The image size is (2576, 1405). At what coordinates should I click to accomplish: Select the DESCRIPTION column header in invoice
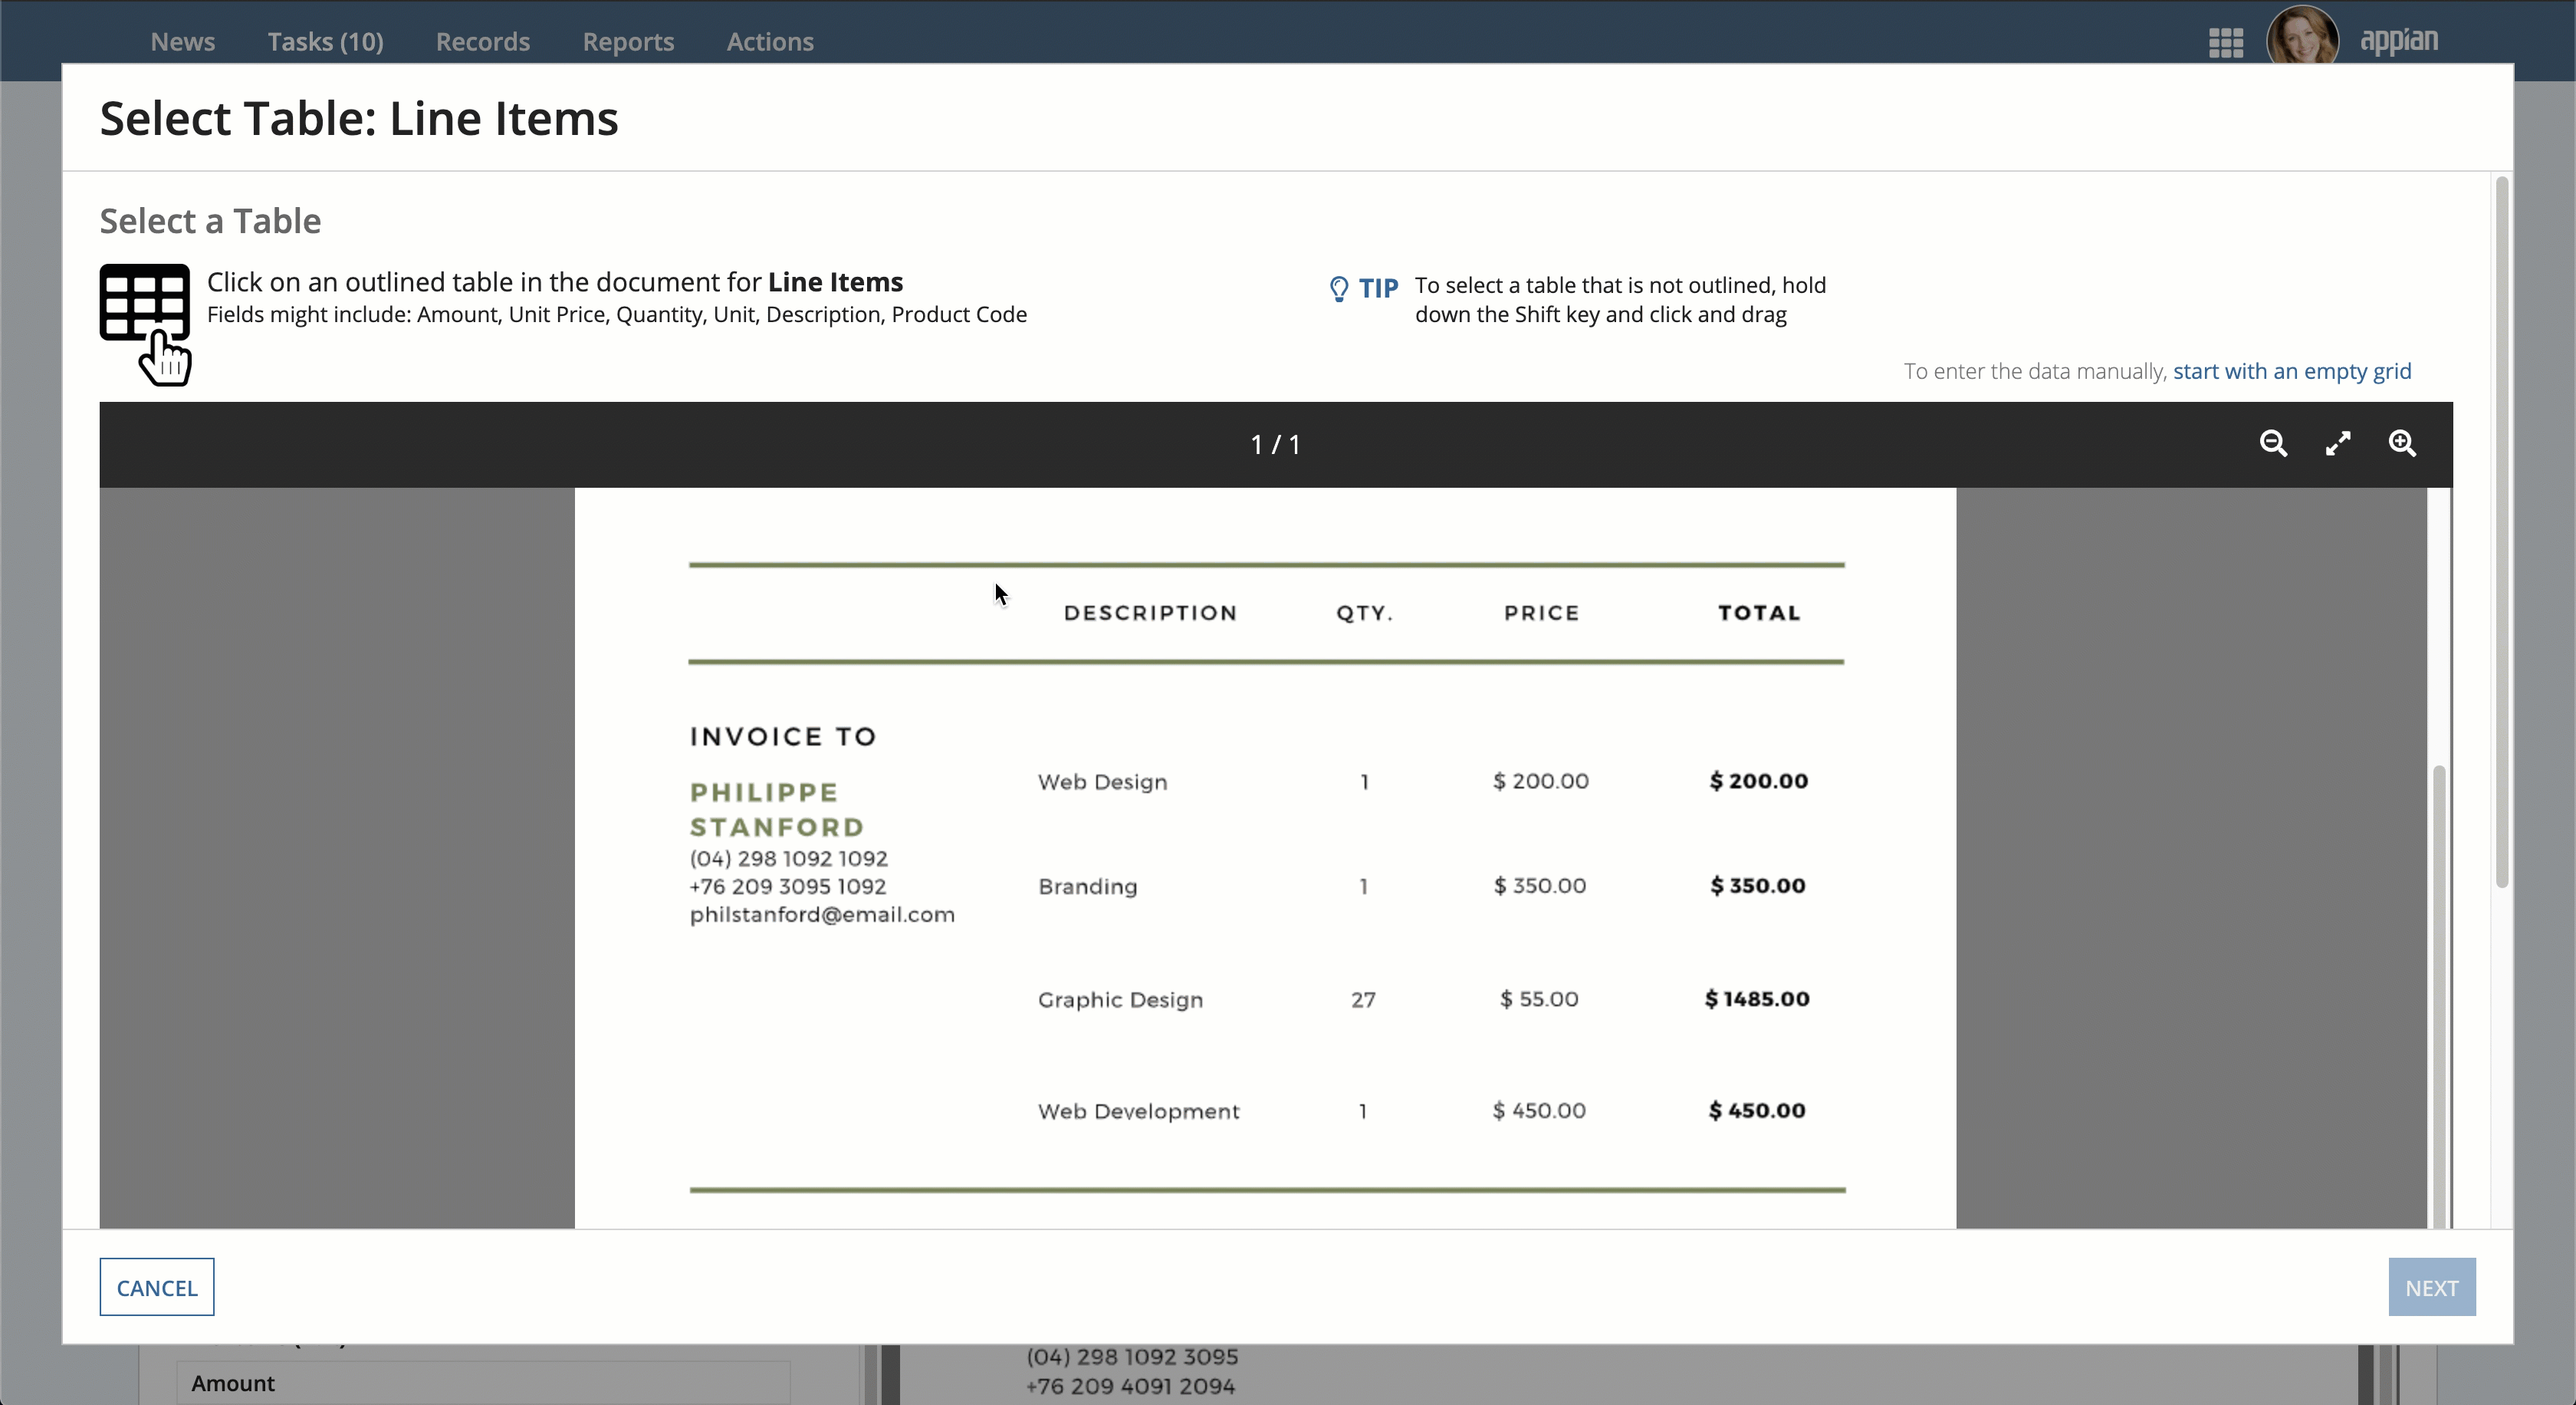[1150, 613]
